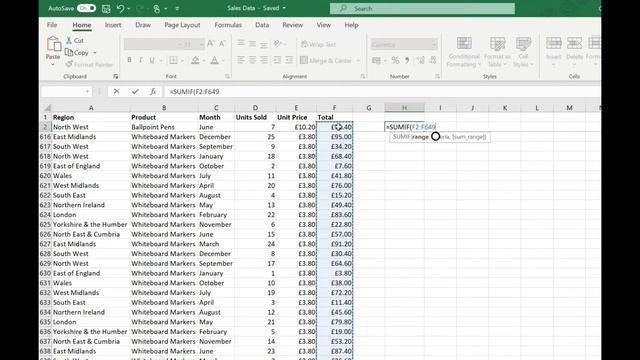
Task: Open Conditional Formatting menu
Action: point(464,52)
